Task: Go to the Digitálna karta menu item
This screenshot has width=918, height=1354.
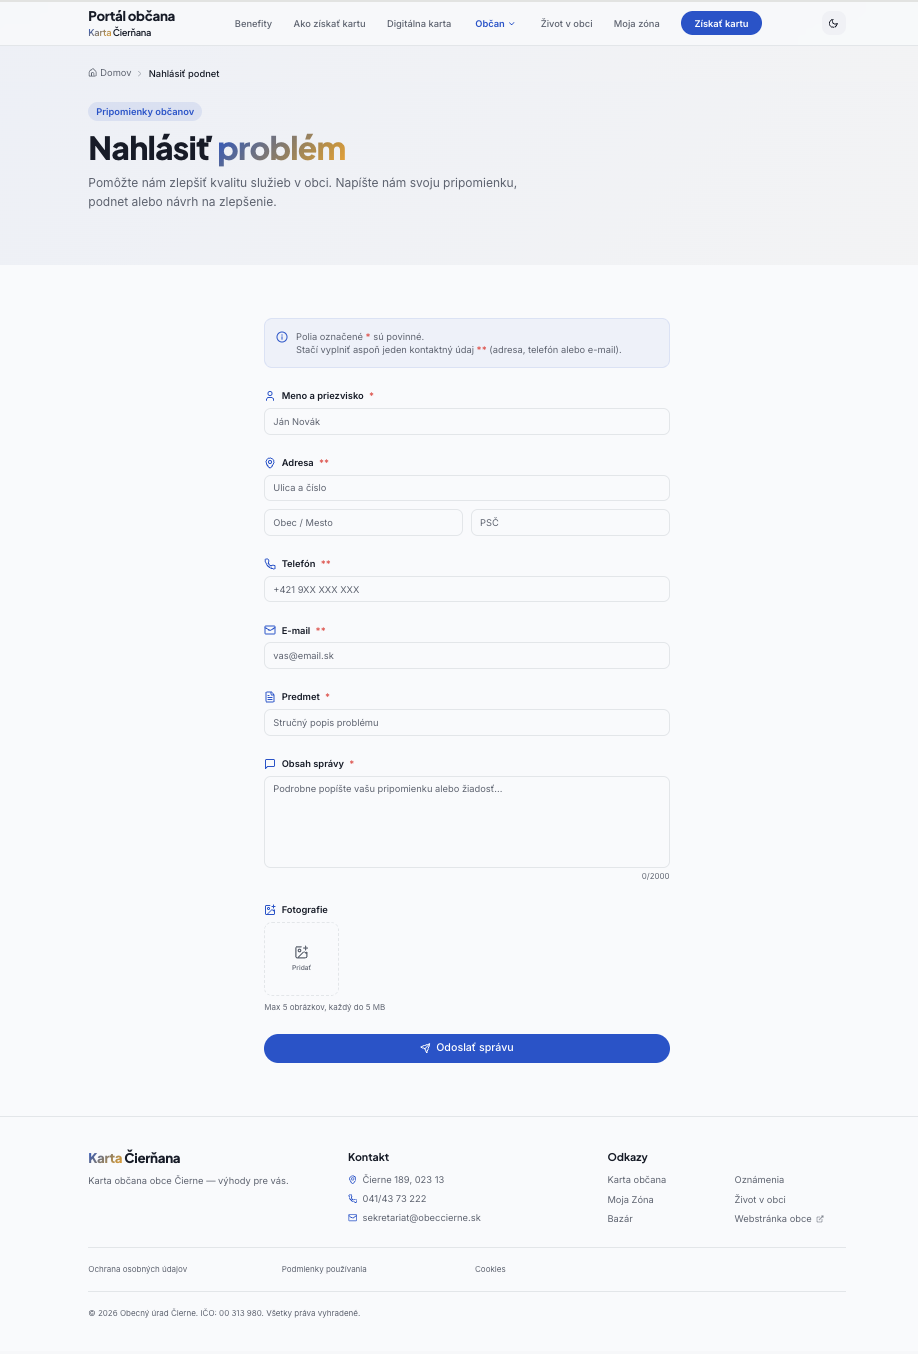Action: (x=419, y=24)
